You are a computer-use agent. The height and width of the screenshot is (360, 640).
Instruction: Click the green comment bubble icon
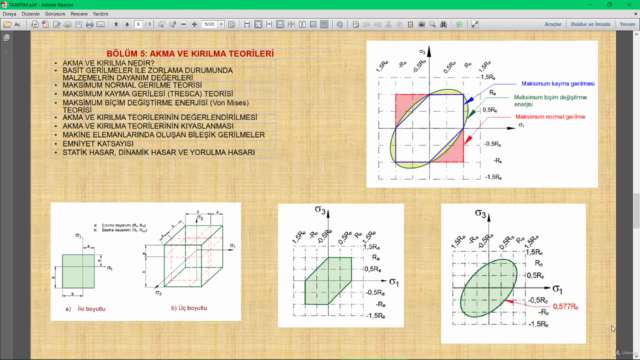(x=459, y=24)
